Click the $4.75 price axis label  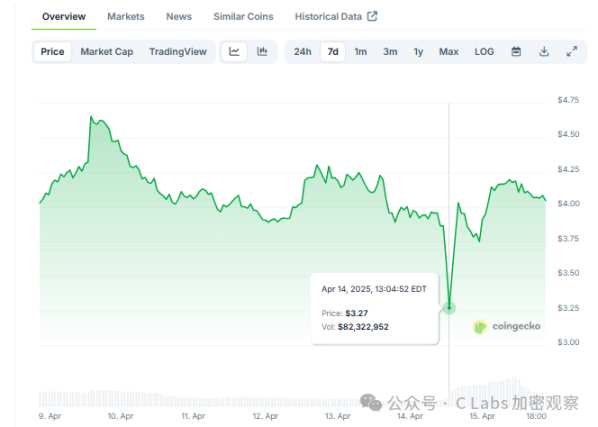[x=568, y=100]
